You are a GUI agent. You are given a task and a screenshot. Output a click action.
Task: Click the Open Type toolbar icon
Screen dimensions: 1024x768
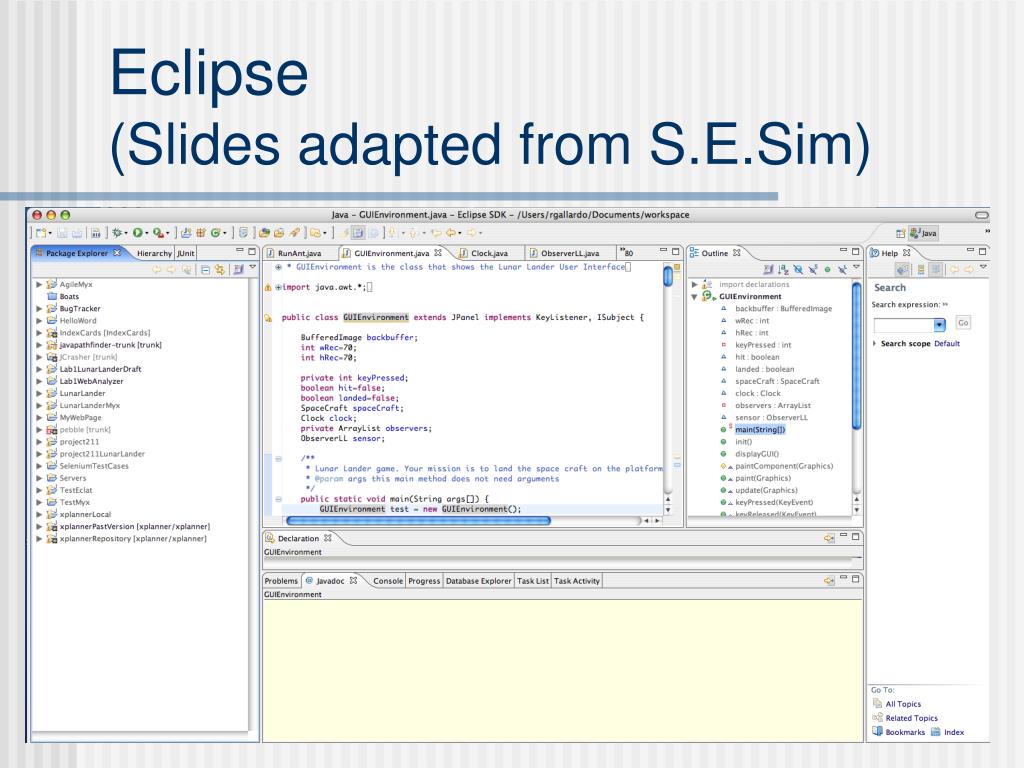[264, 233]
